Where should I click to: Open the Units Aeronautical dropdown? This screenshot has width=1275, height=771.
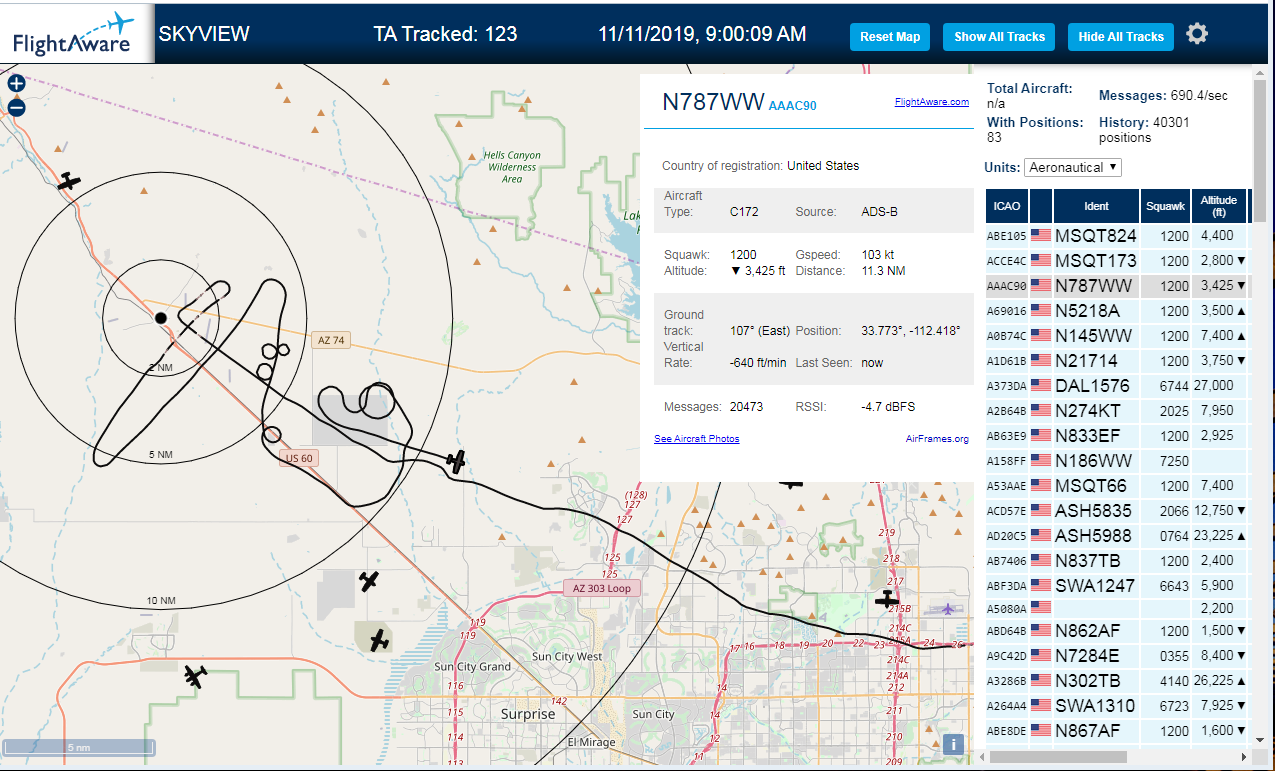coord(1073,167)
